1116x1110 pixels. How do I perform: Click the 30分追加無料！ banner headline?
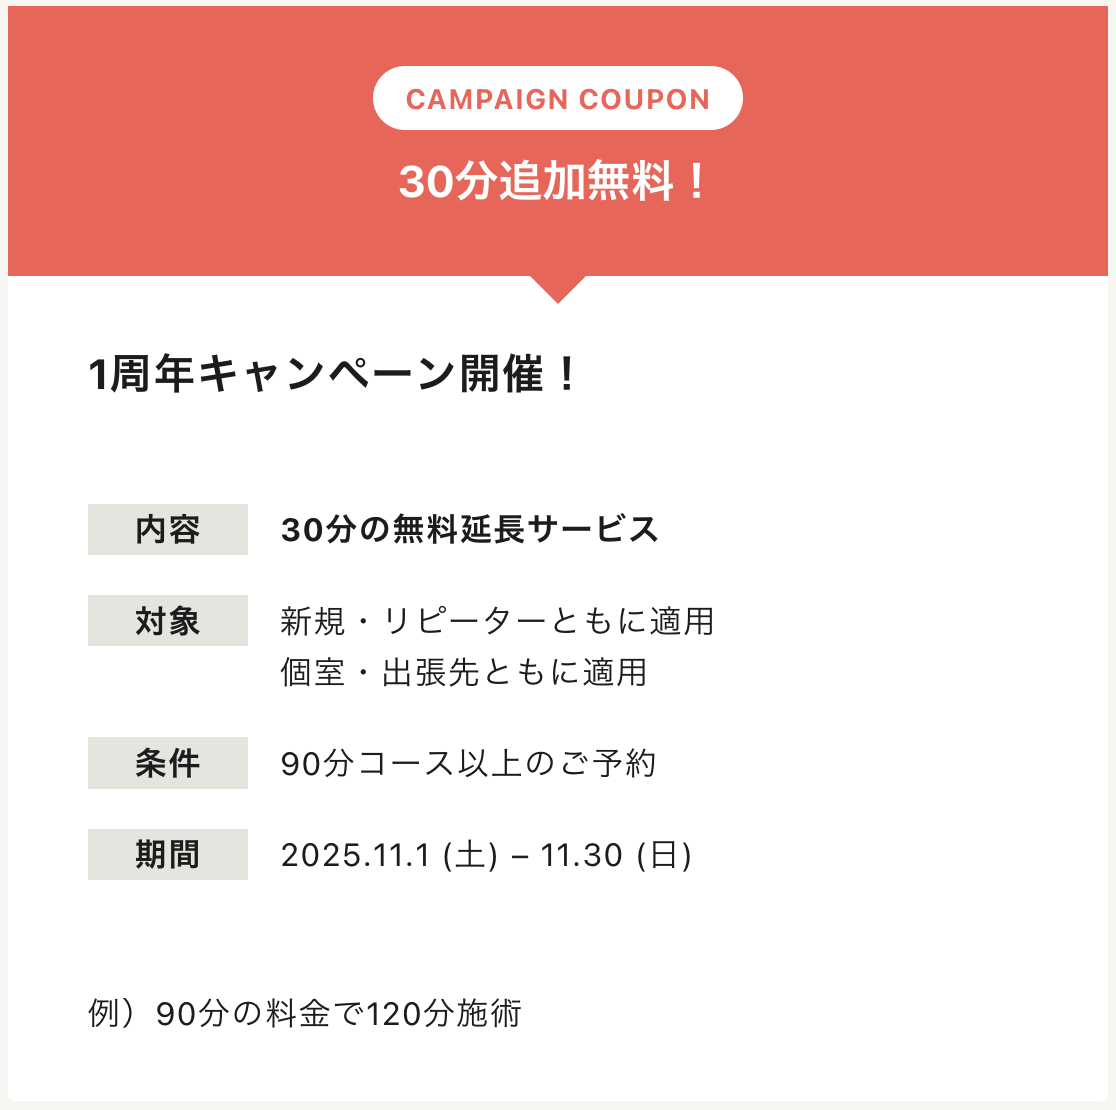click(553, 182)
